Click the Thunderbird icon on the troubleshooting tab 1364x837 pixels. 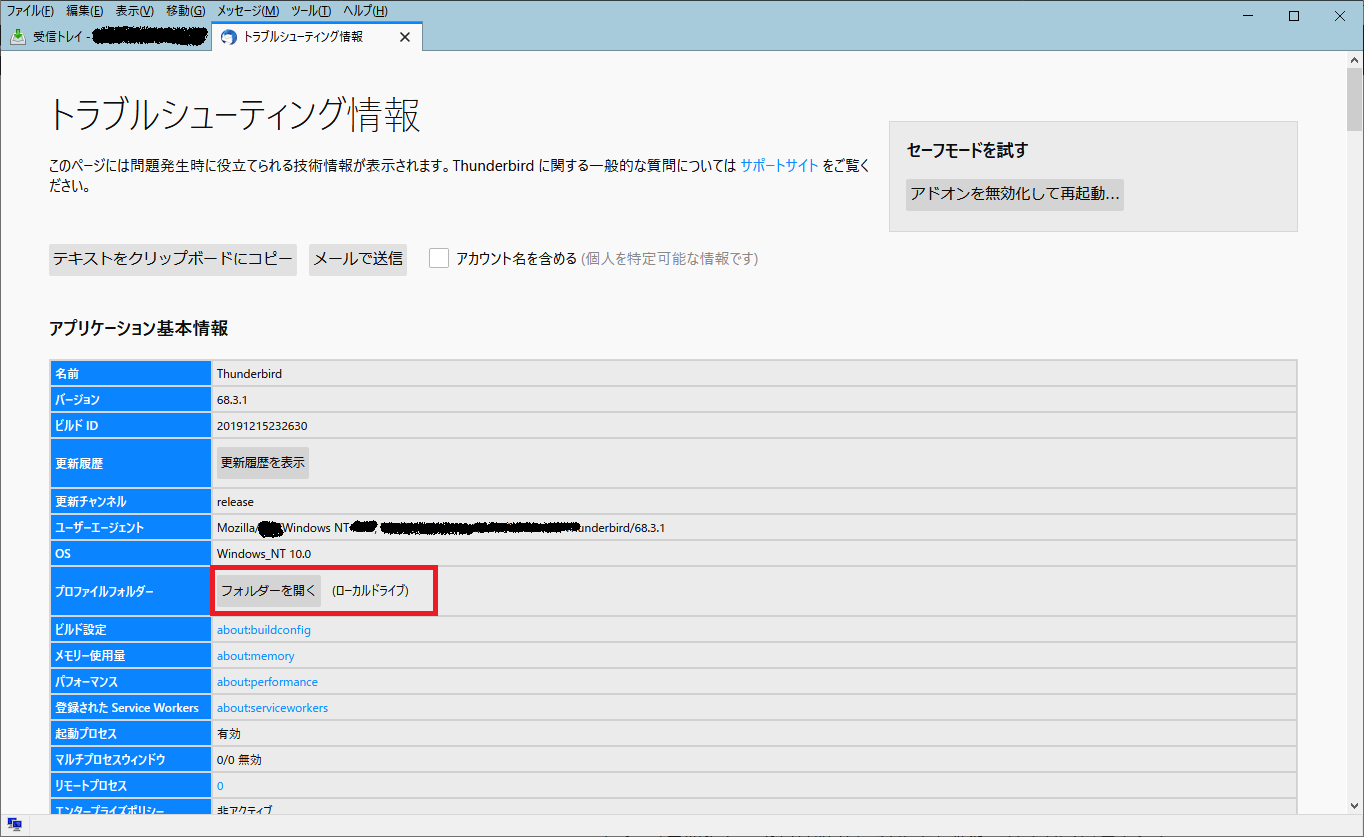[228, 37]
